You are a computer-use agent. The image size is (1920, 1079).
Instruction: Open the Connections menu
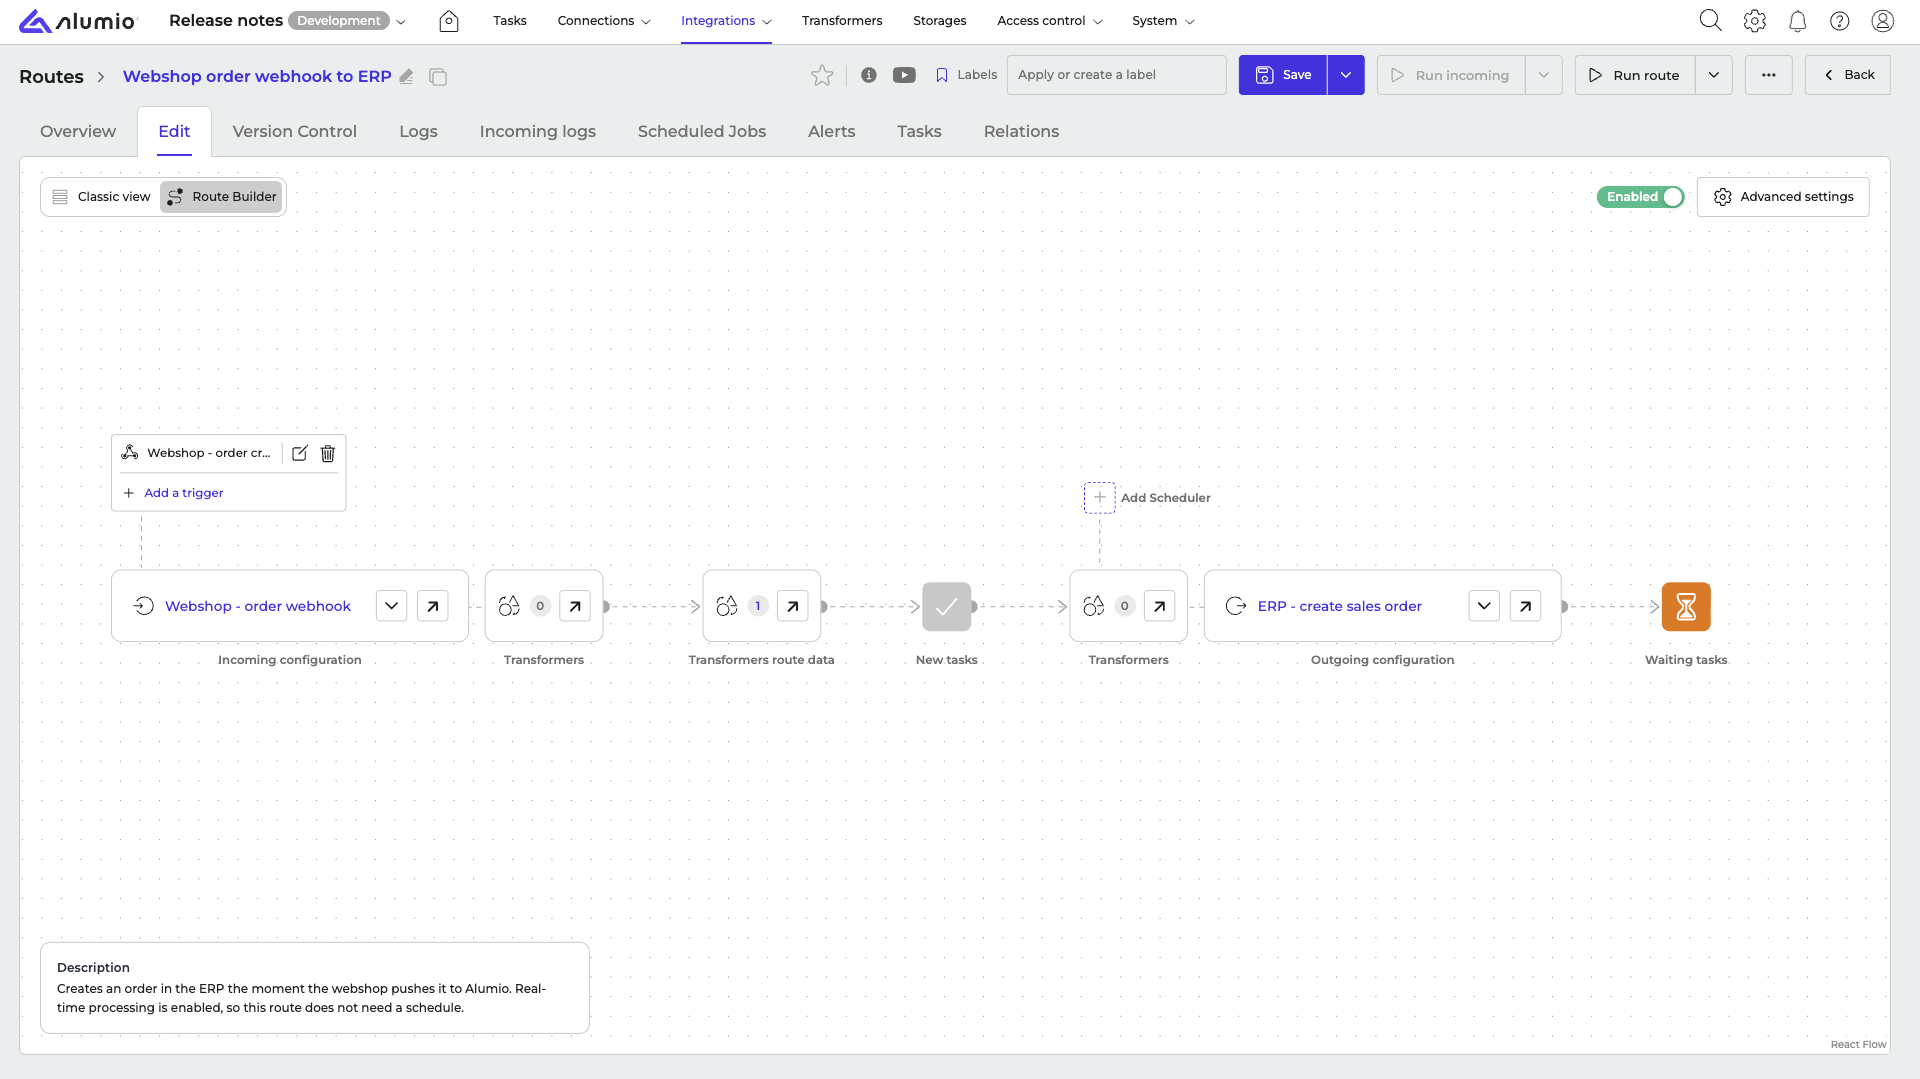click(x=604, y=21)
